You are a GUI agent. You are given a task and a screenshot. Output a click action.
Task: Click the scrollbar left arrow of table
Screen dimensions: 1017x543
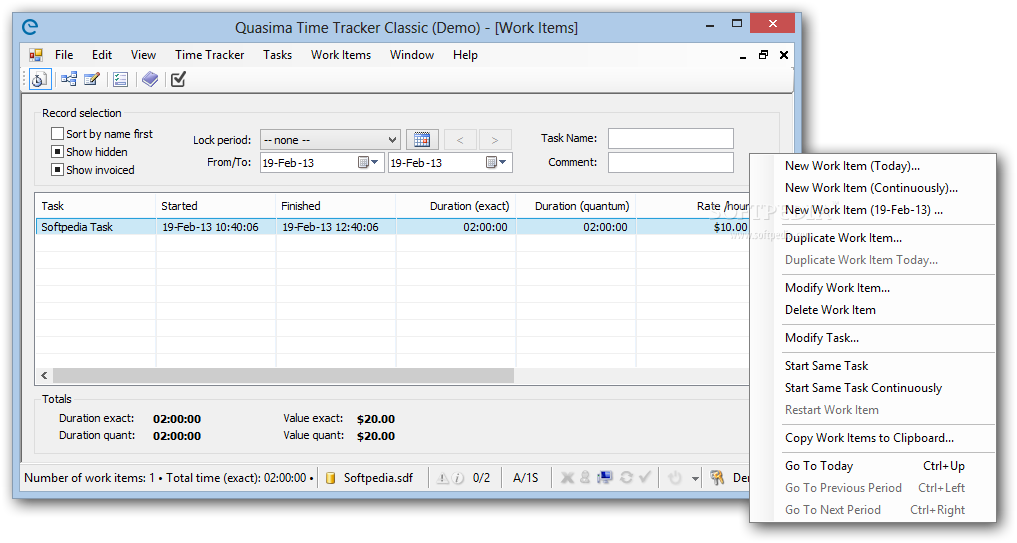click(44, 376)
